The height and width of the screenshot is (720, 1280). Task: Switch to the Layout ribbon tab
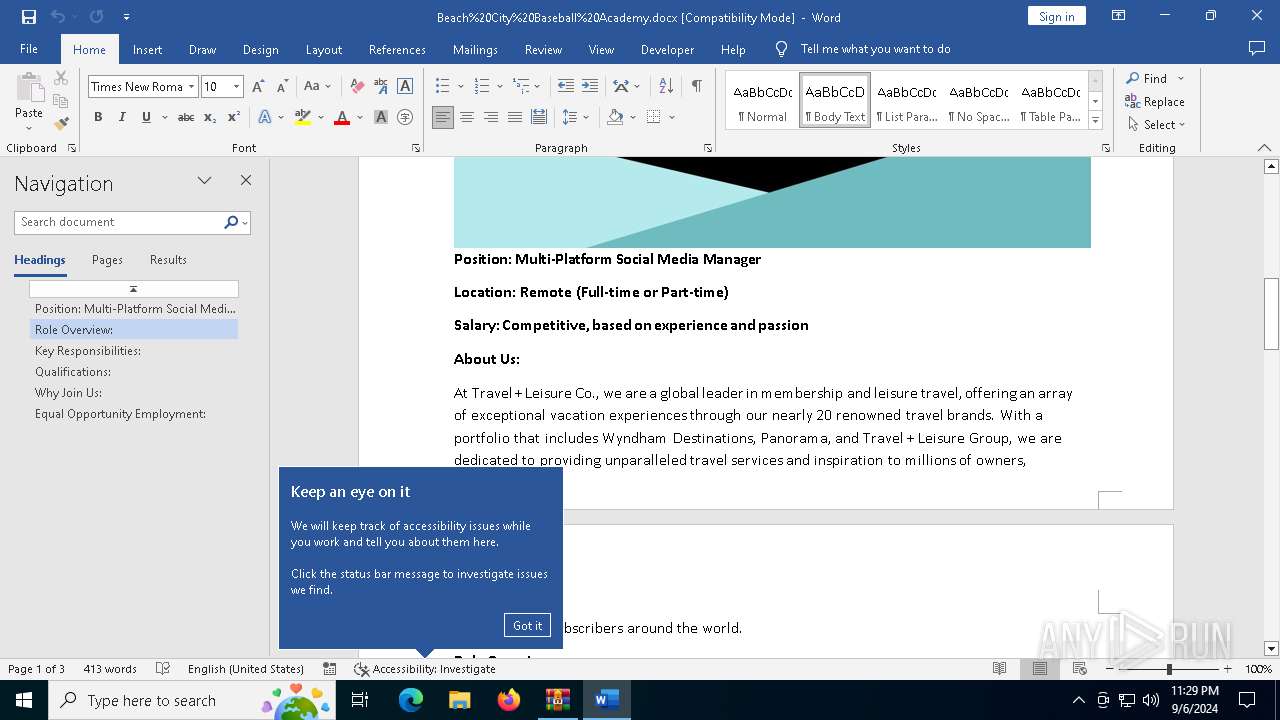[323, 49]
